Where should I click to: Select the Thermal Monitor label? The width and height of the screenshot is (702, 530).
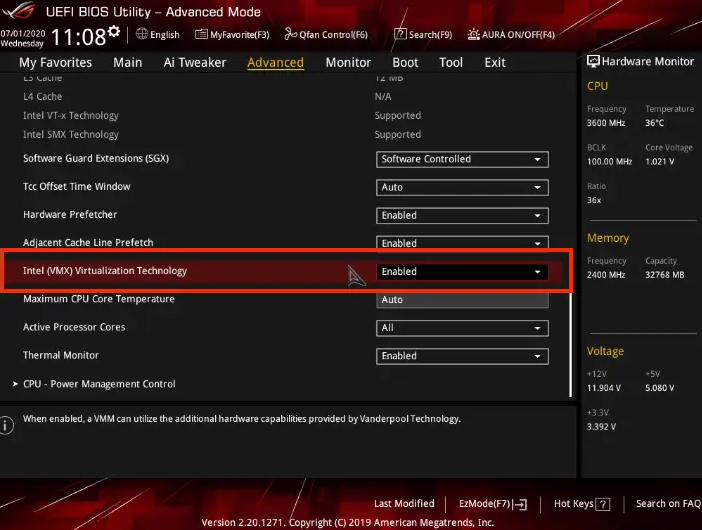61,355
